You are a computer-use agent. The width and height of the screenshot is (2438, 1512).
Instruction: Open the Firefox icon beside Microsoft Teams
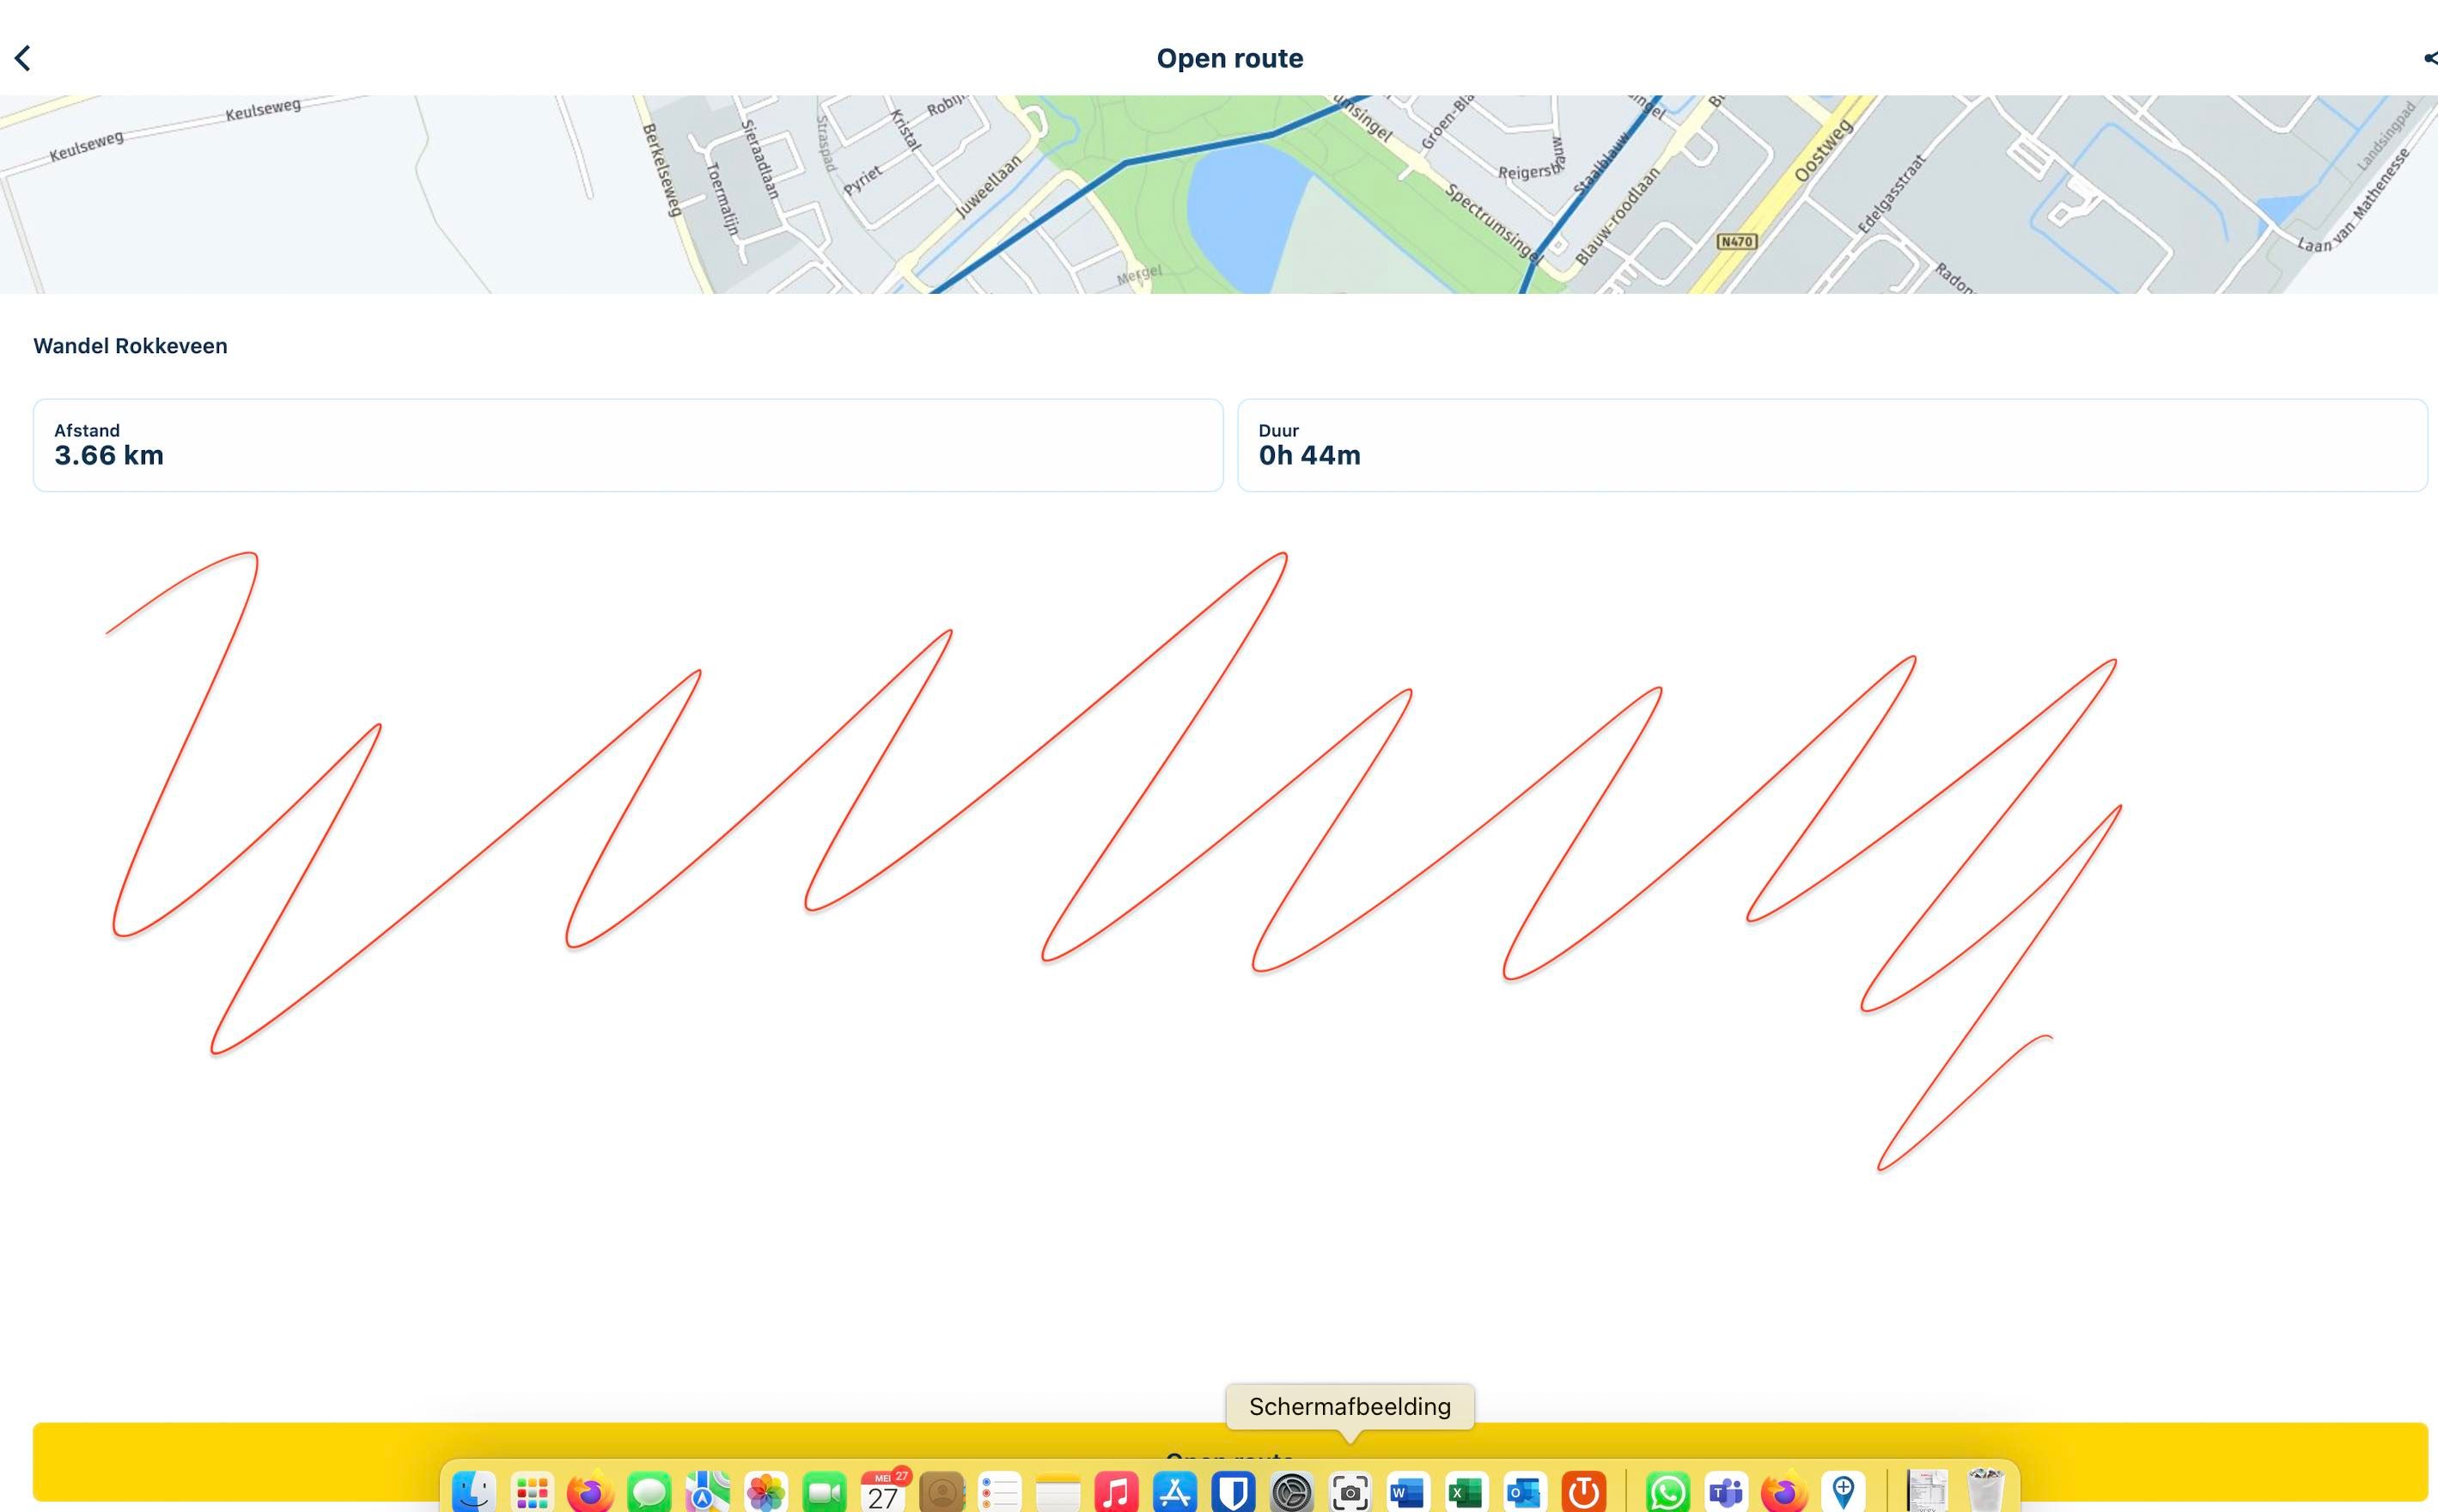1784,1492
